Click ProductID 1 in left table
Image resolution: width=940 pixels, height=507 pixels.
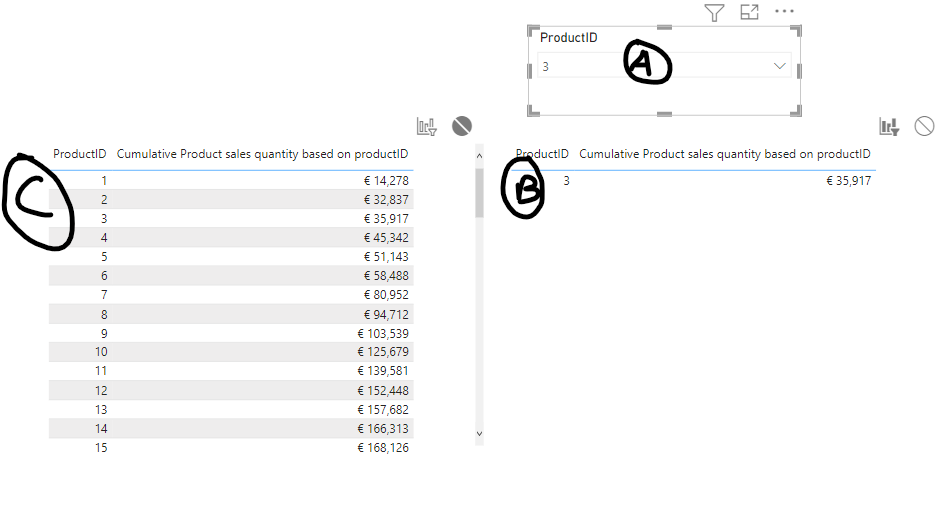104,180
